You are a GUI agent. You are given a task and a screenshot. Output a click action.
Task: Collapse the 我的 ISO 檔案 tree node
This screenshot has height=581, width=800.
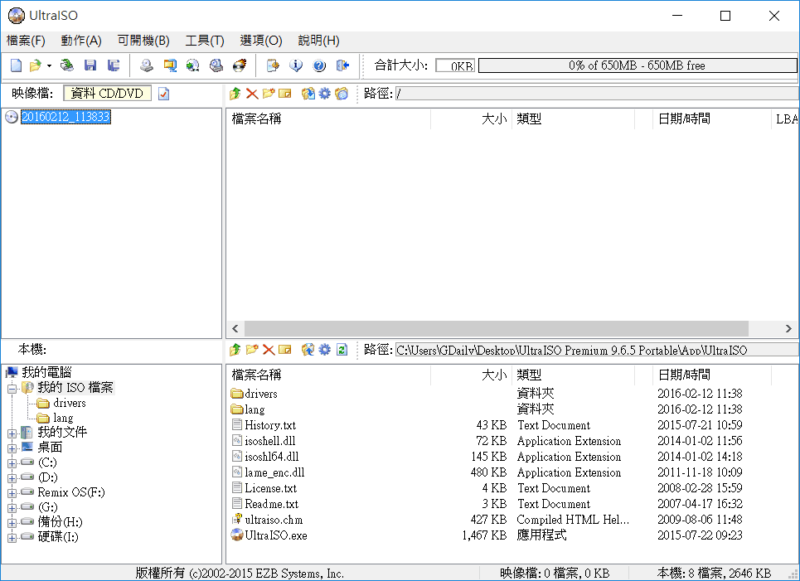(x=12, y=389)
